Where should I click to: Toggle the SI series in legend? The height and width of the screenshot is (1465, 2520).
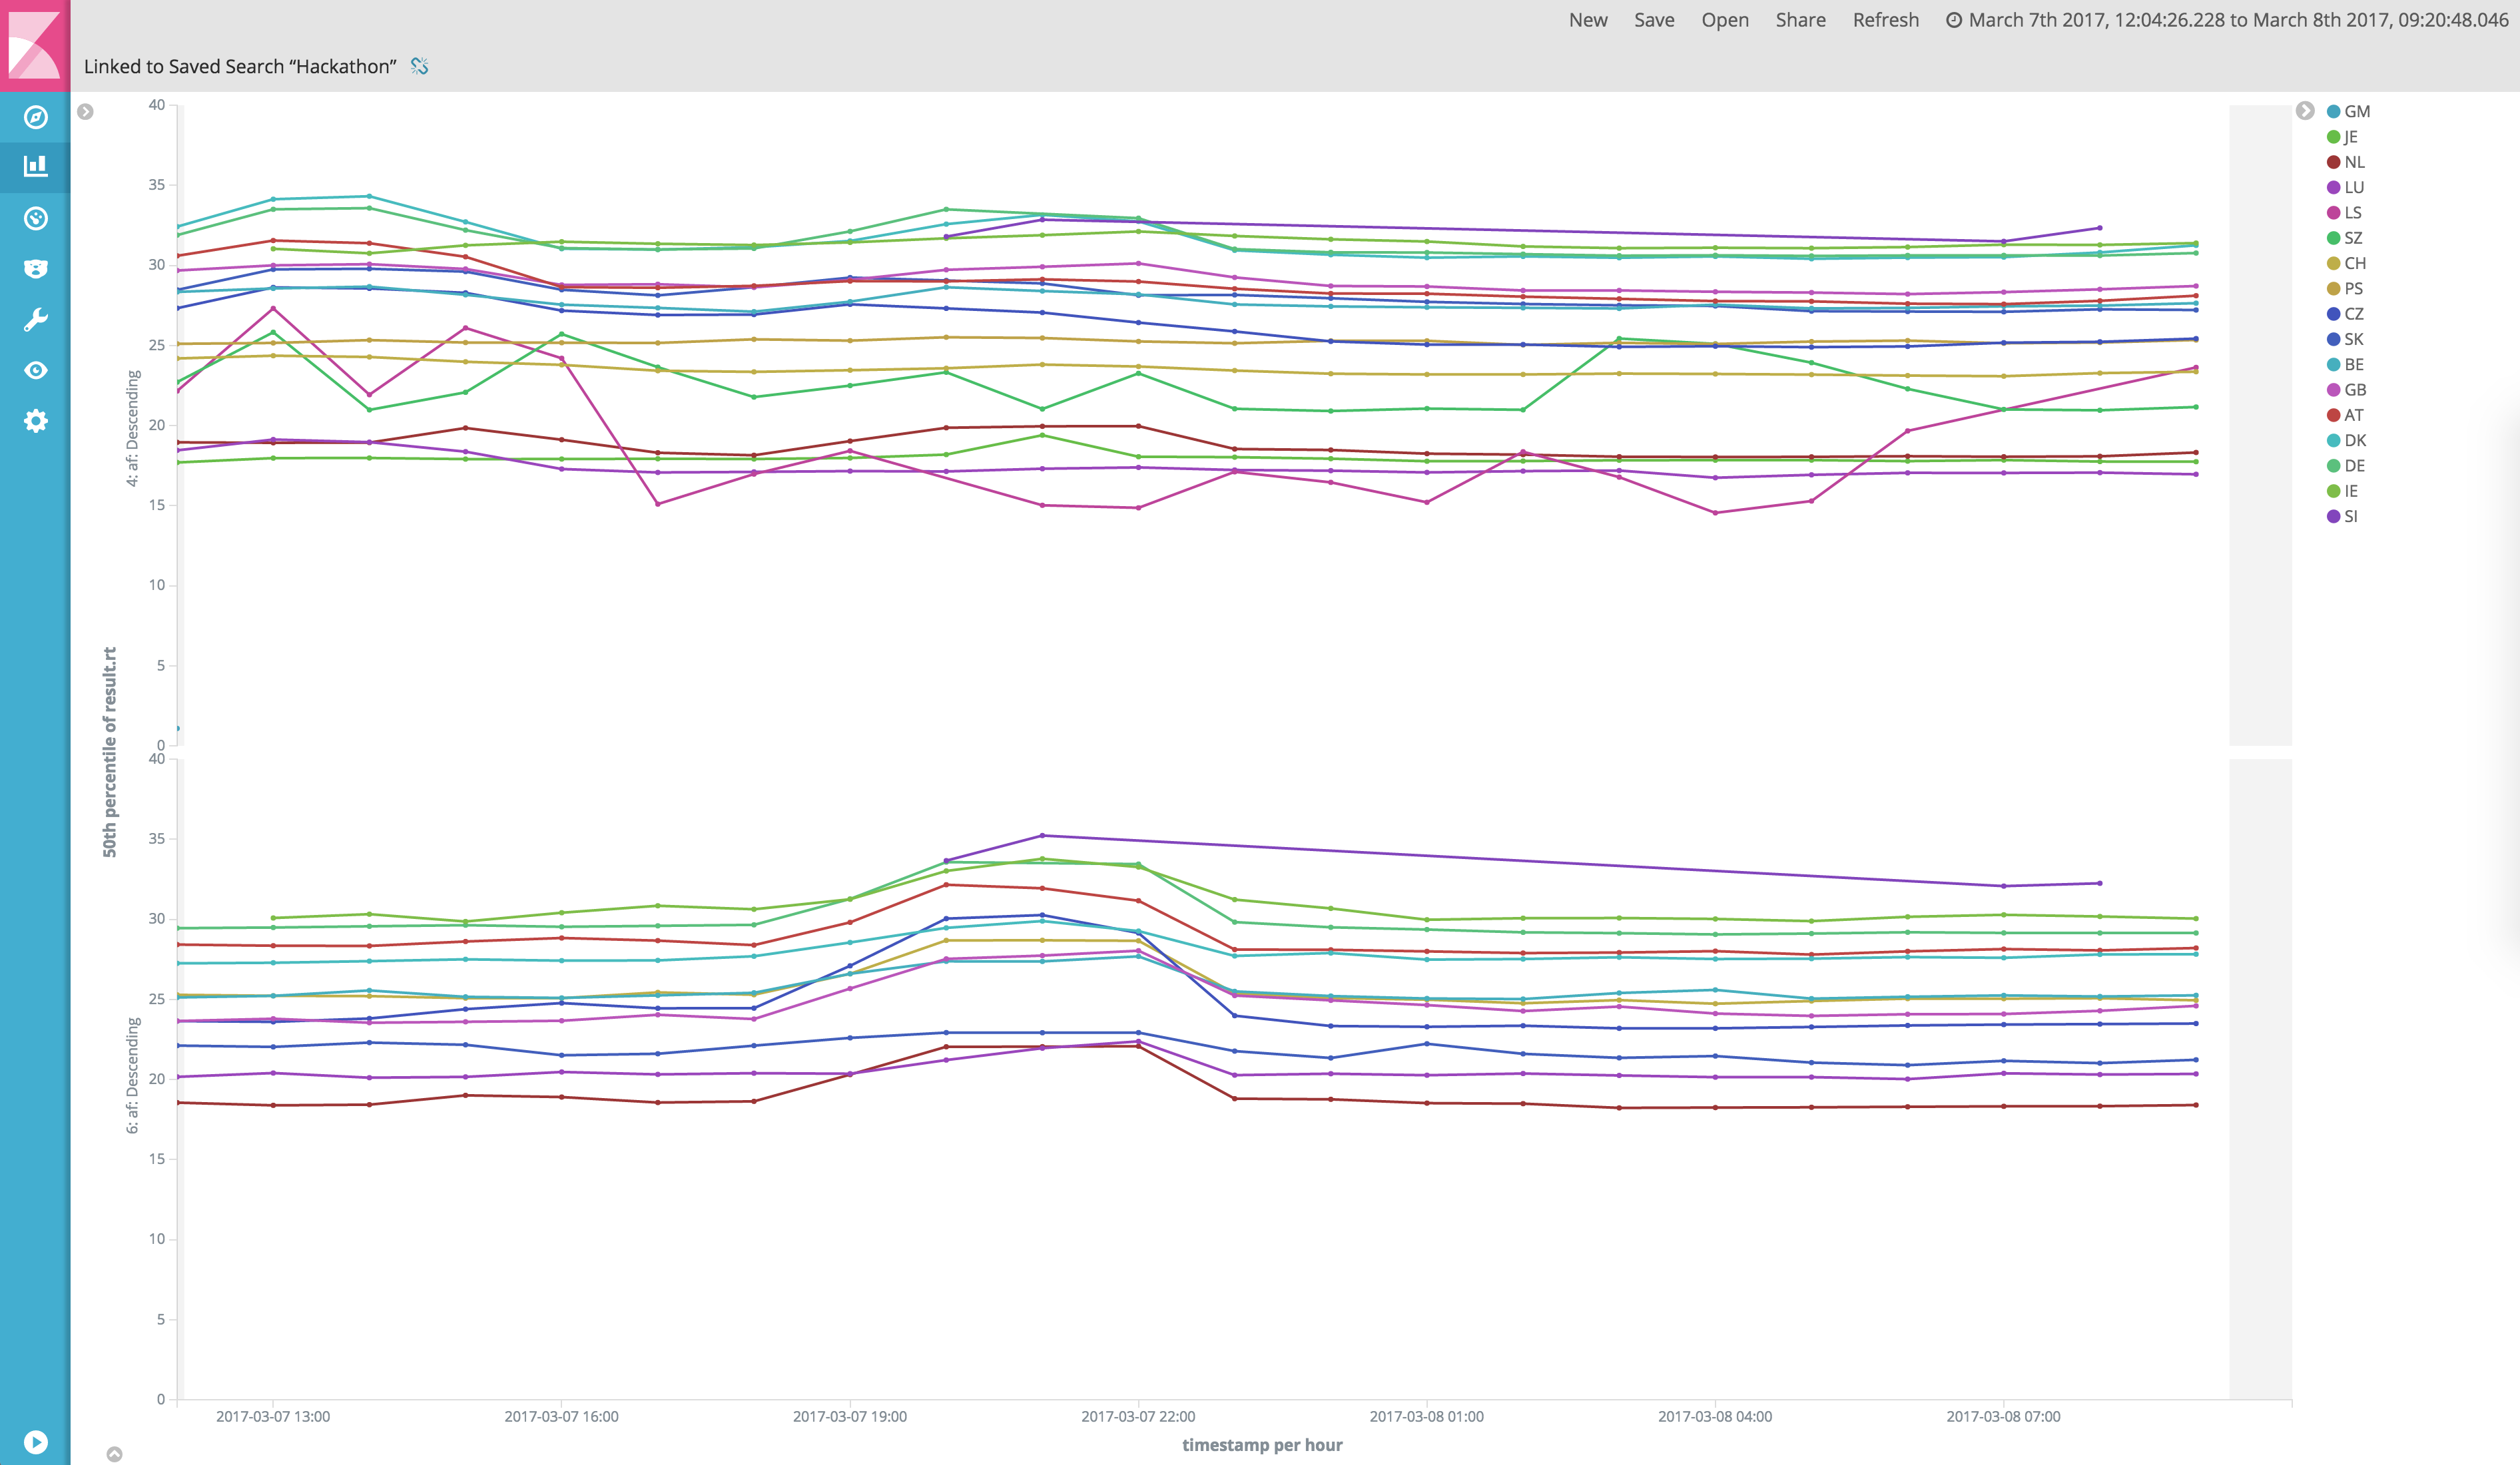pyautogui.click(x=2350, y=516)
